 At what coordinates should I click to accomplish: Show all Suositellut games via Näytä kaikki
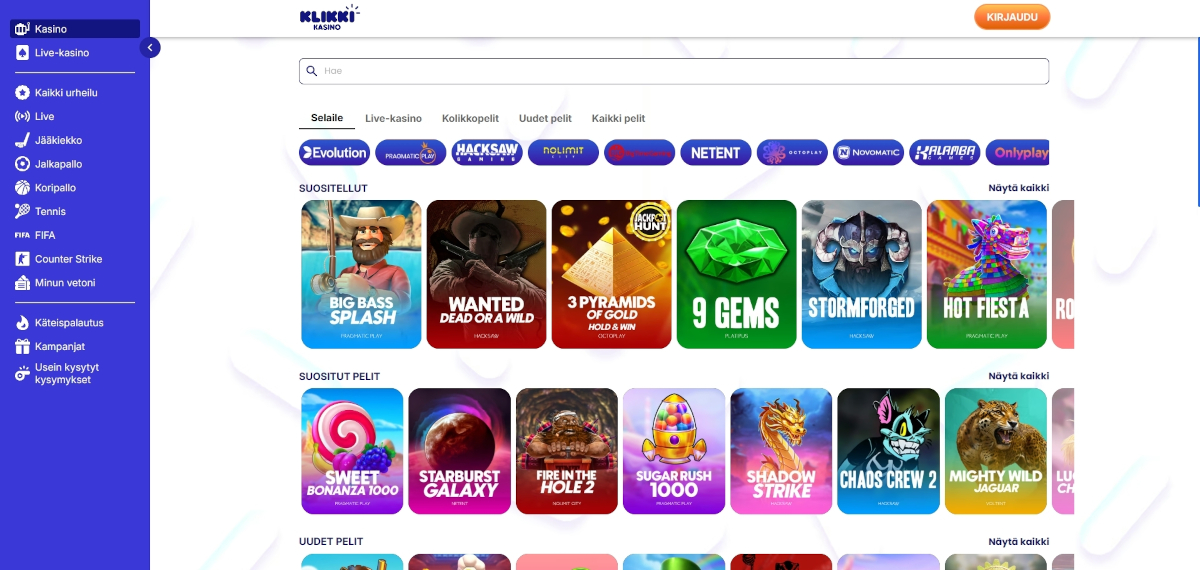click(x=1019, y=188)
